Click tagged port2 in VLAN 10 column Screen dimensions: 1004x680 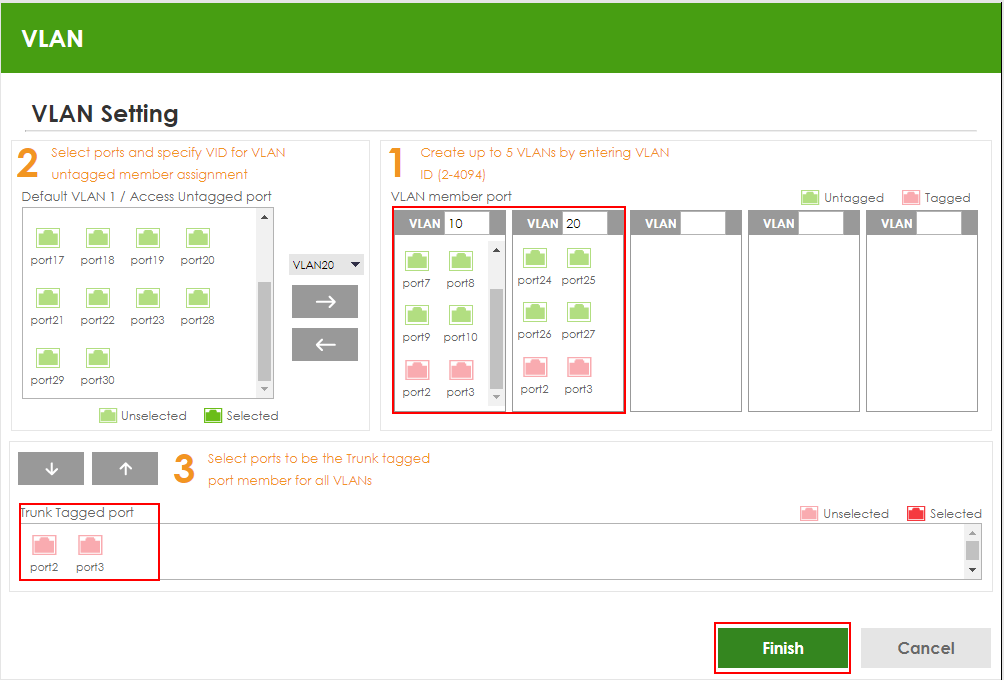(x=417, y=371)
